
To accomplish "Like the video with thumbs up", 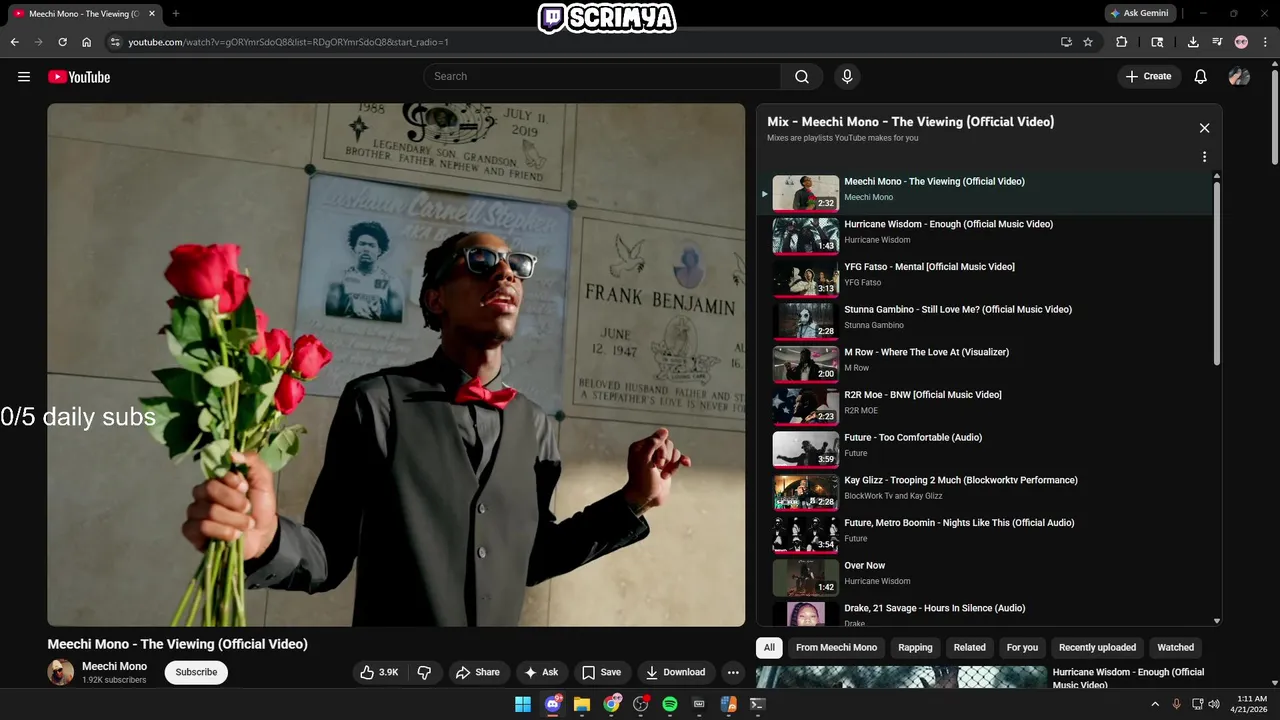I will tap(380, 672).
